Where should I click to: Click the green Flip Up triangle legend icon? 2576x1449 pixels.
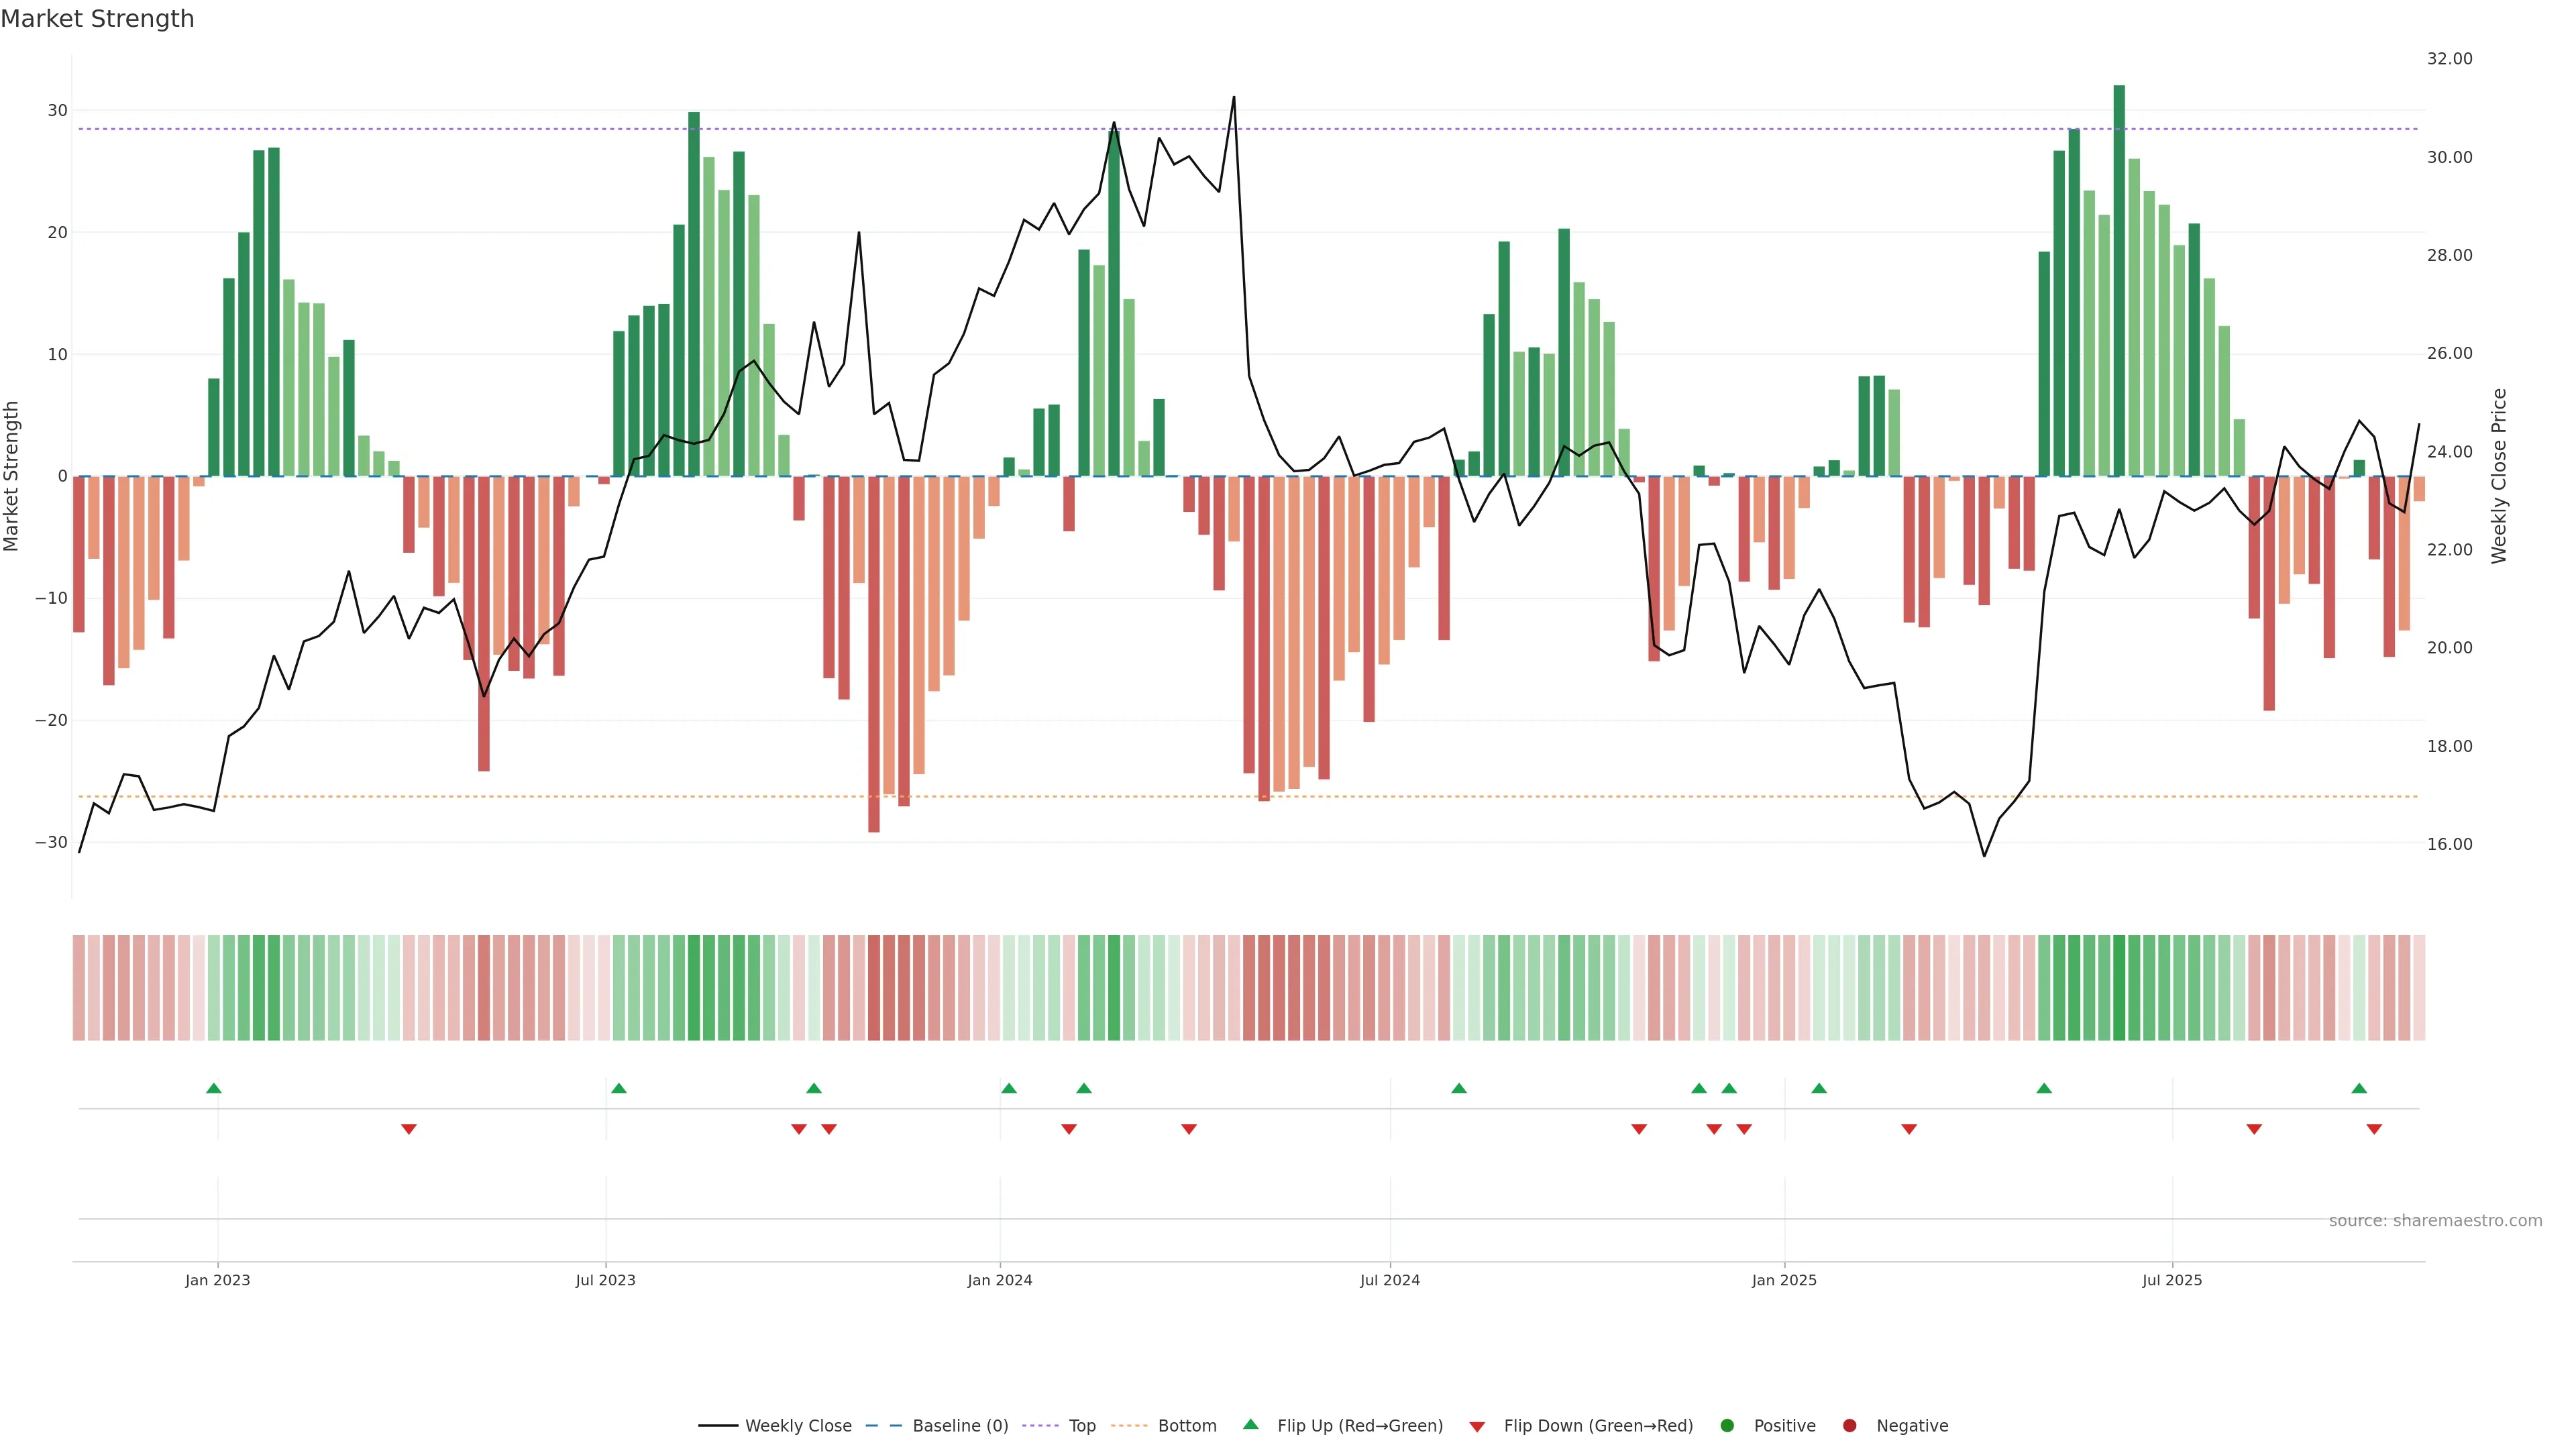tap(1250, 1425)
